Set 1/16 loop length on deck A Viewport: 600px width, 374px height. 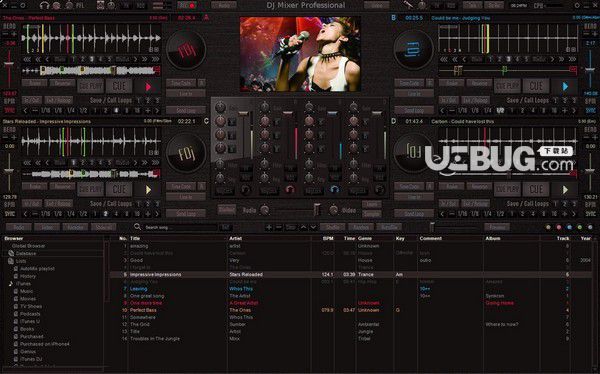tap(46, 111)
